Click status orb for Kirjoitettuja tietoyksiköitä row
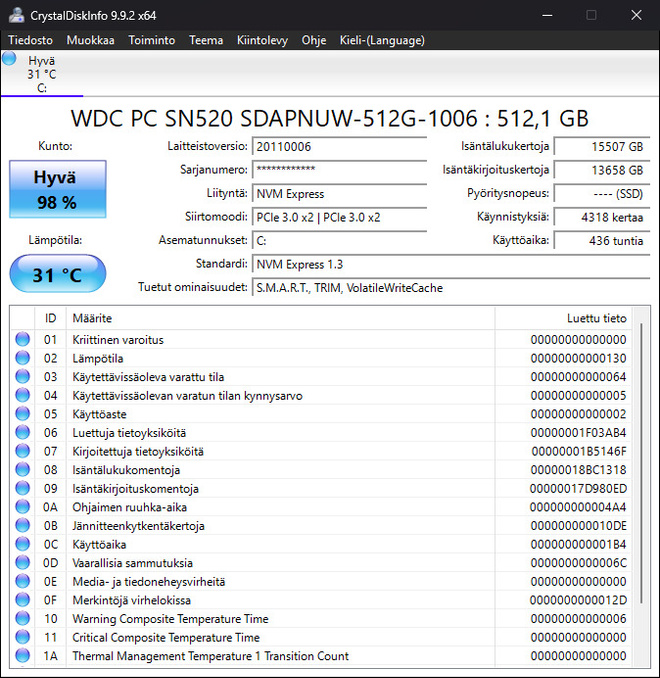The height and width of the screenshot is (678, 660). (22, 451)
